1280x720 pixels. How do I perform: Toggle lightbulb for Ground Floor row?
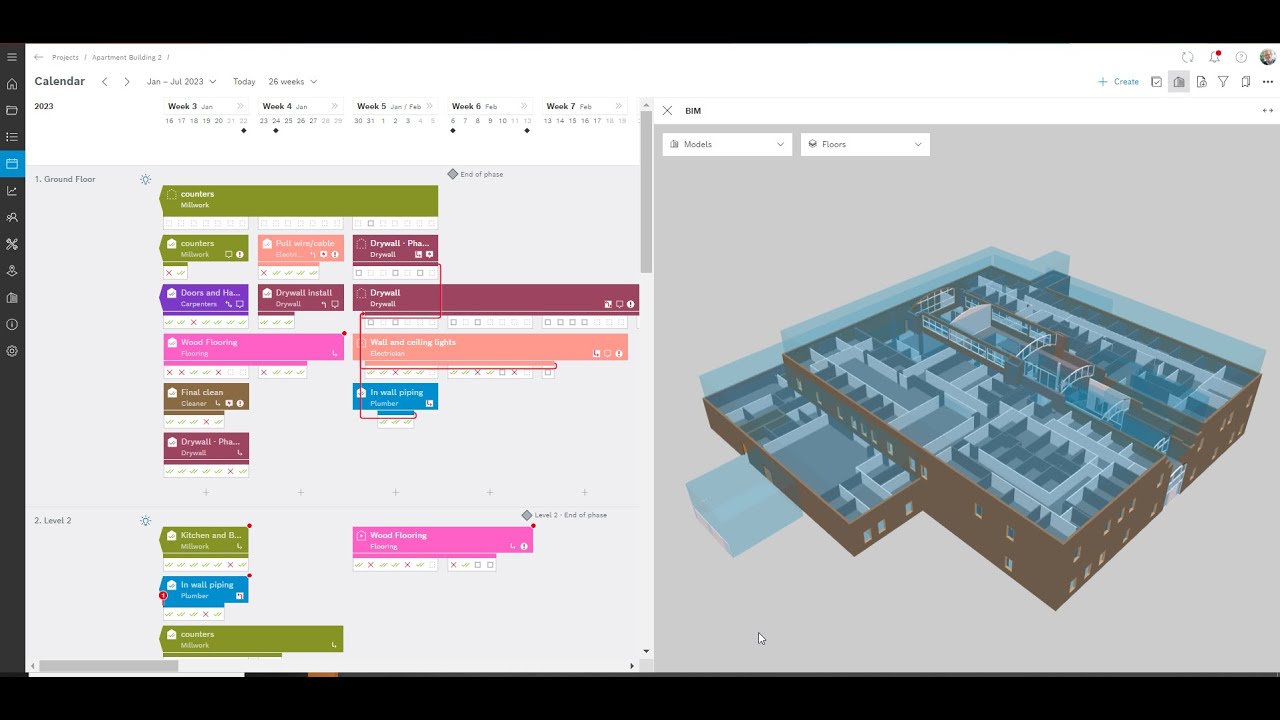(x=145, y=180)
